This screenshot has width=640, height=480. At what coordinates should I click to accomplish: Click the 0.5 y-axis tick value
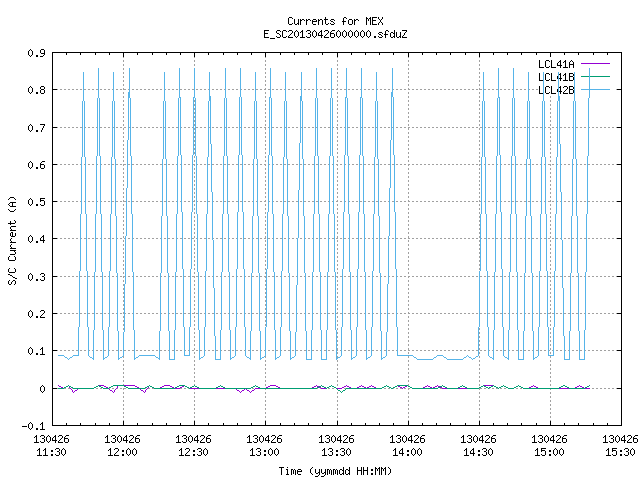pyautogui.click(x=36, y=202)
